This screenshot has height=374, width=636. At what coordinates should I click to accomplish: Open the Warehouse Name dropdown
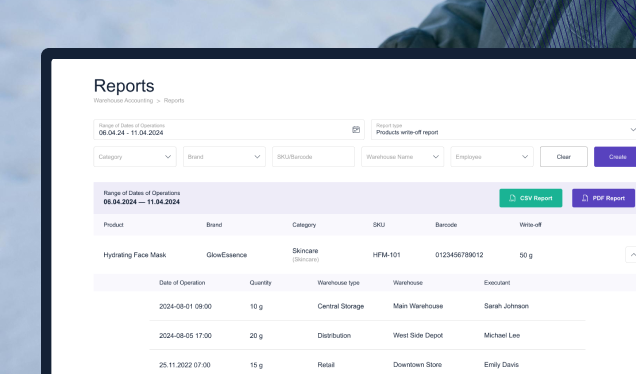tap(402, 157)
